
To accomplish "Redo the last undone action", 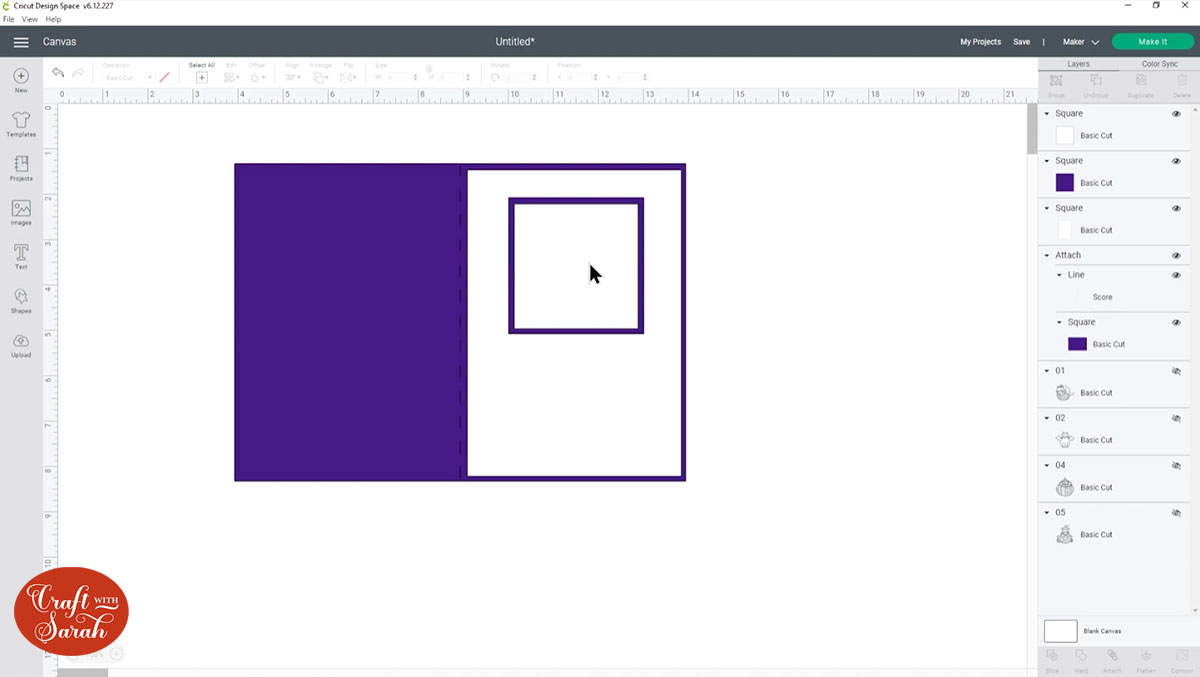I will (78, 73).
